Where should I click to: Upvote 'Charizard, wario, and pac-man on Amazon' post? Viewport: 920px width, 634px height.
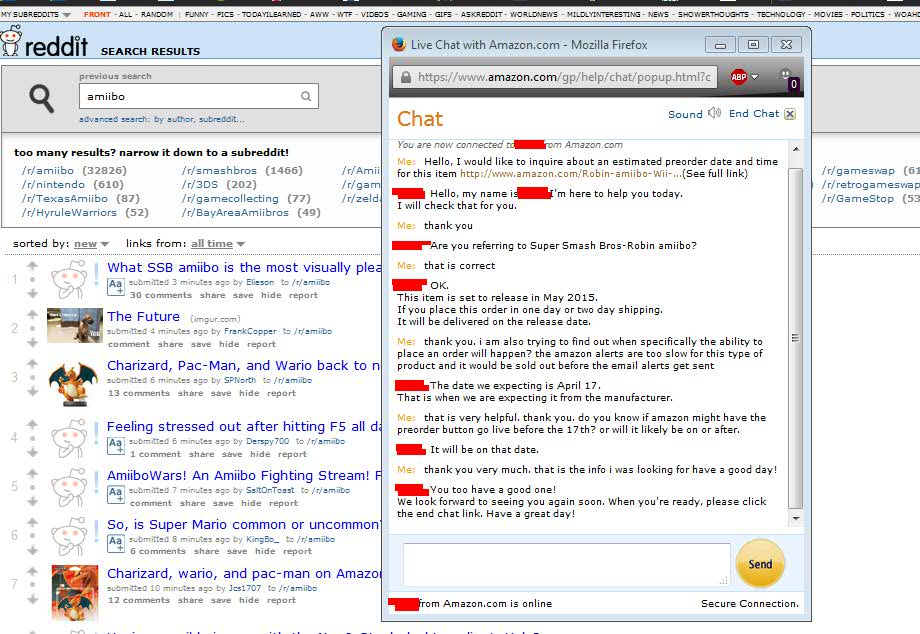(x=32, y=571)
